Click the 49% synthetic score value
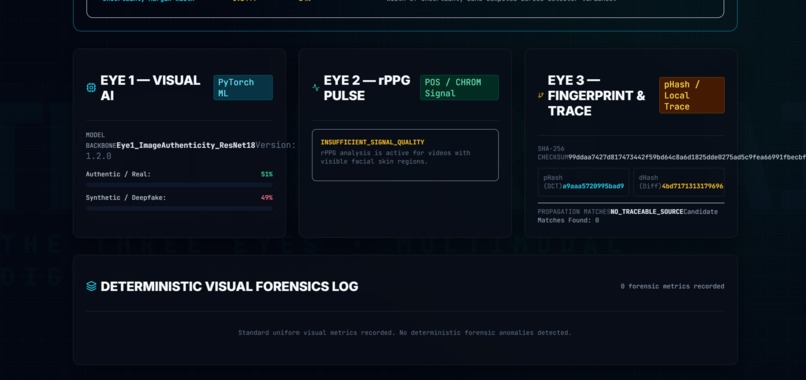 click(x=267, y=197)
